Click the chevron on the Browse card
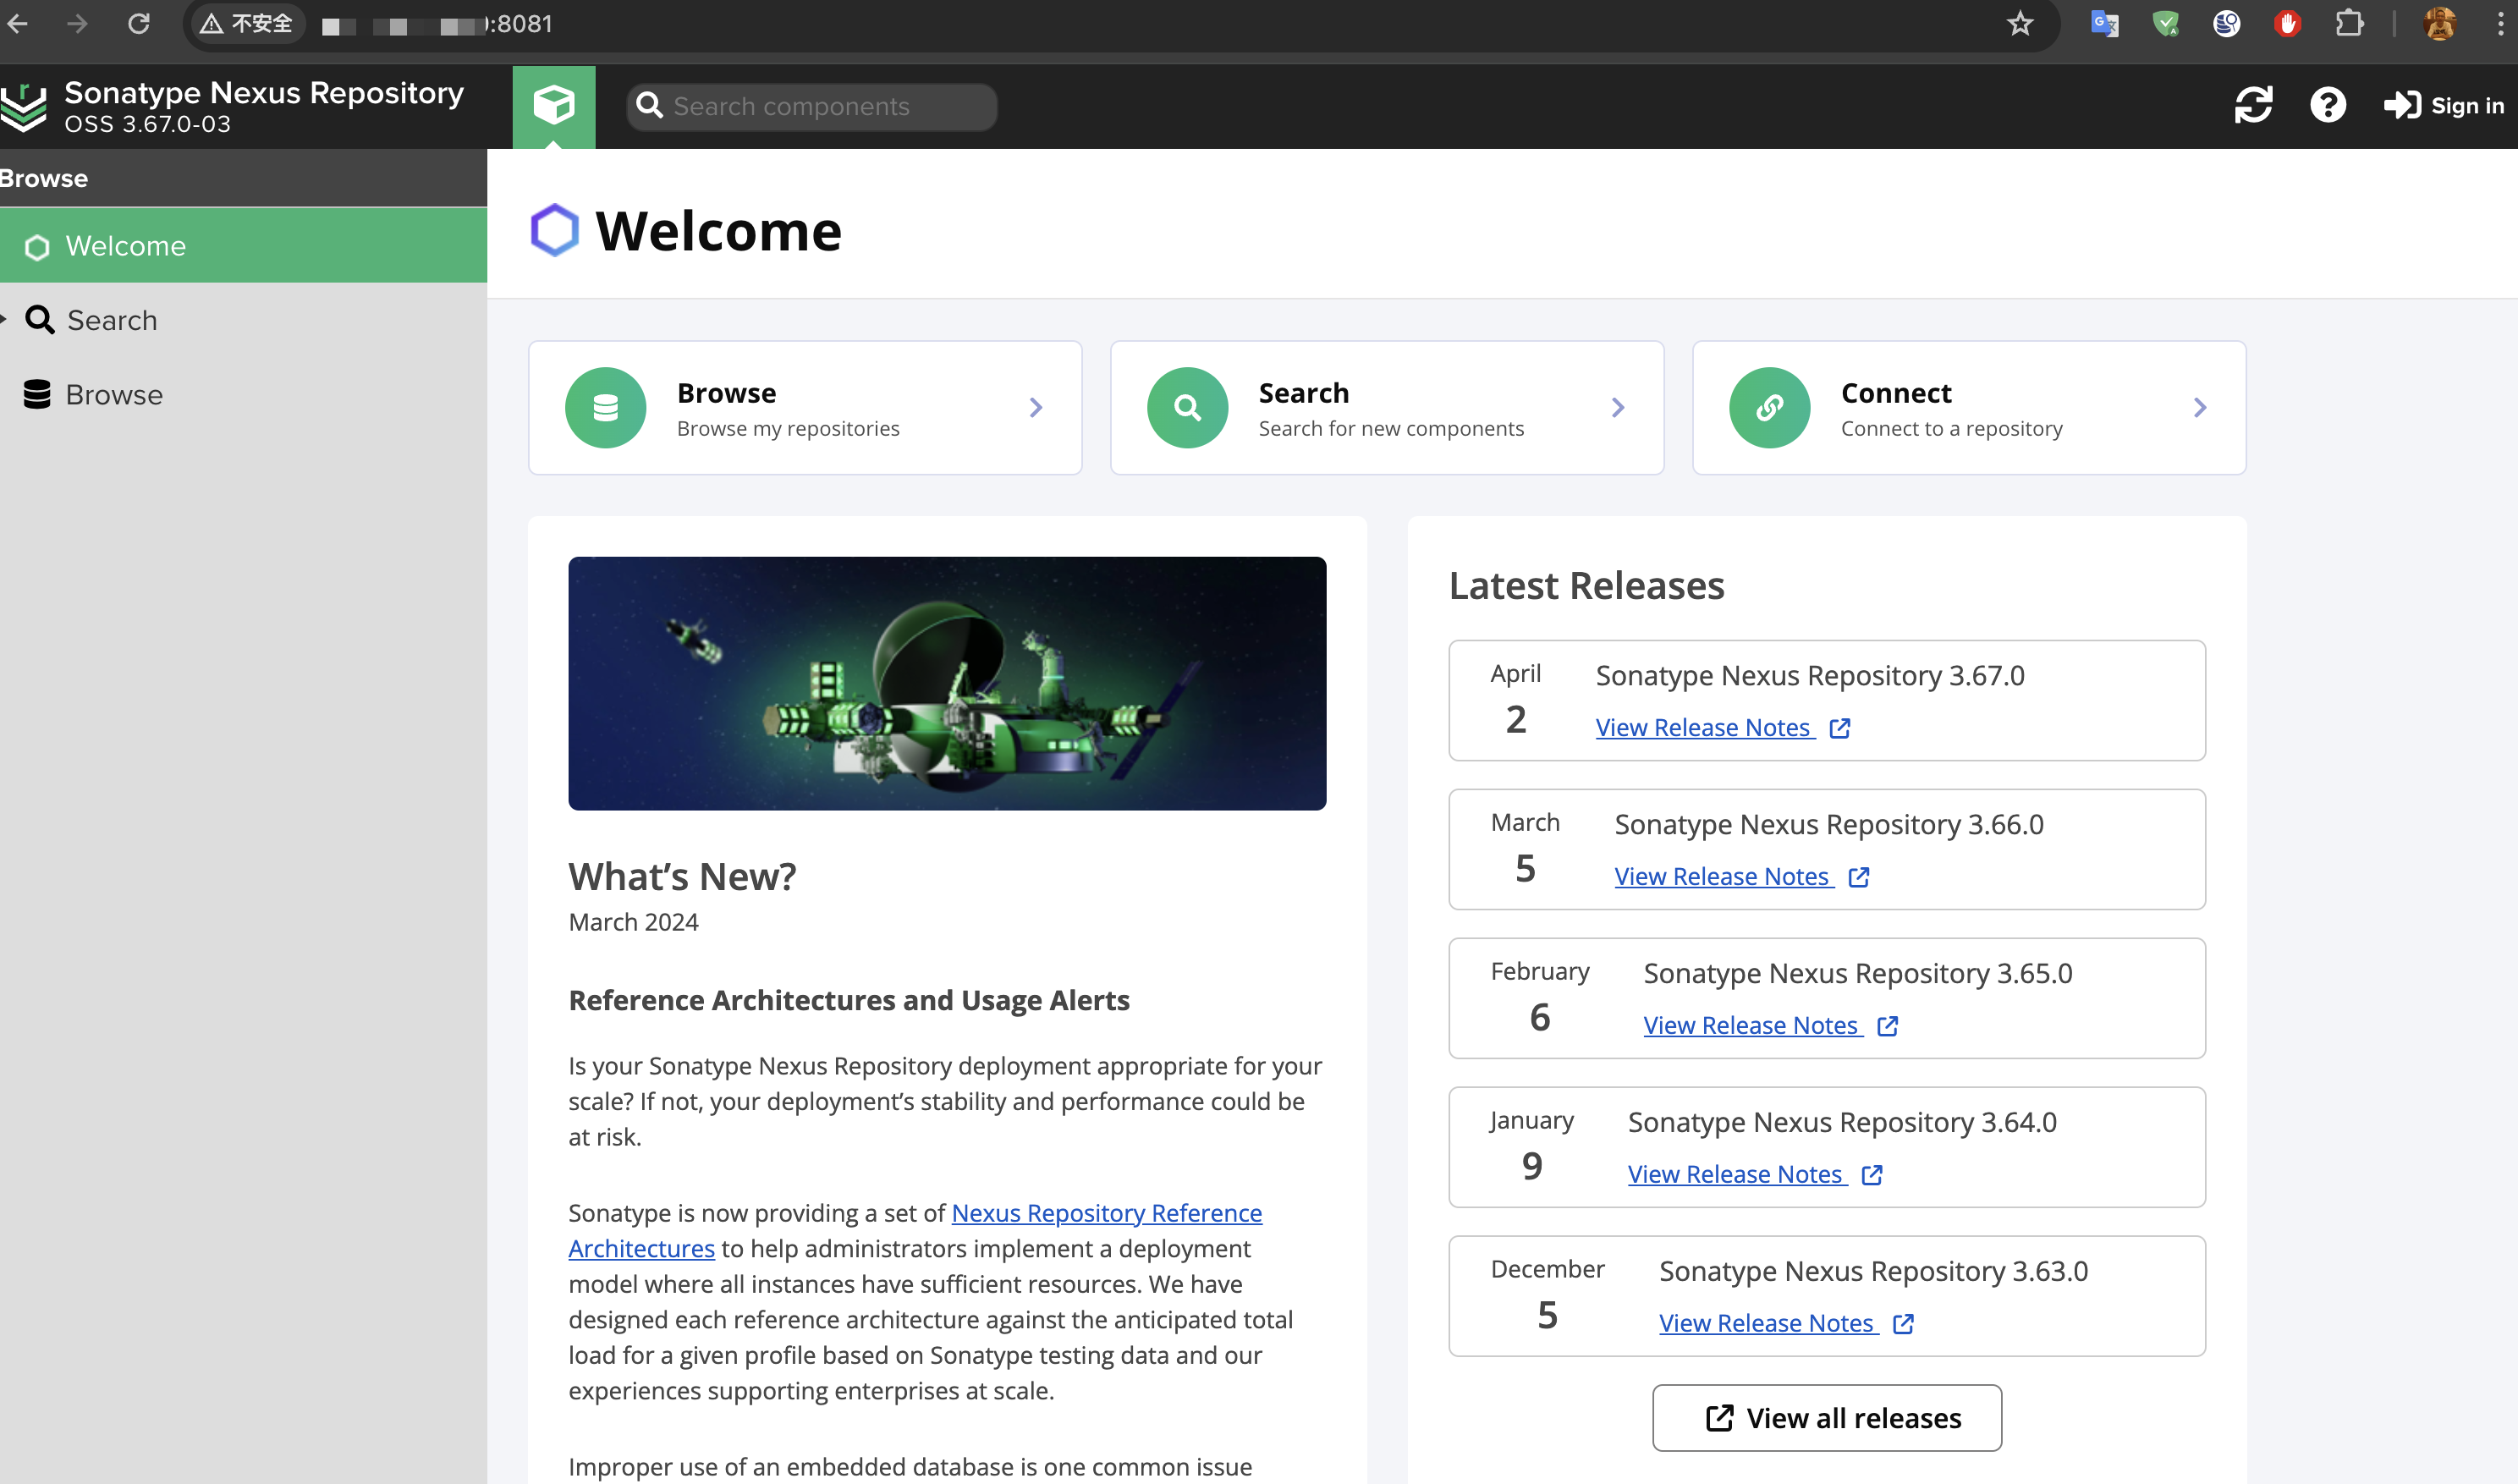 pos(1036,408)
